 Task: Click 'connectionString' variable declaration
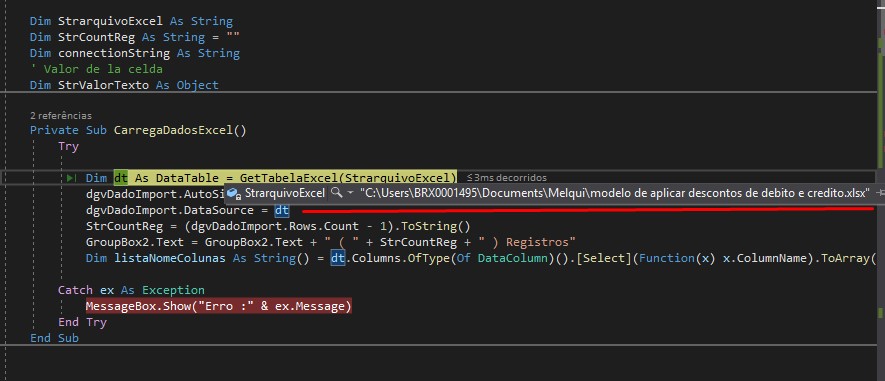[114, 54]
